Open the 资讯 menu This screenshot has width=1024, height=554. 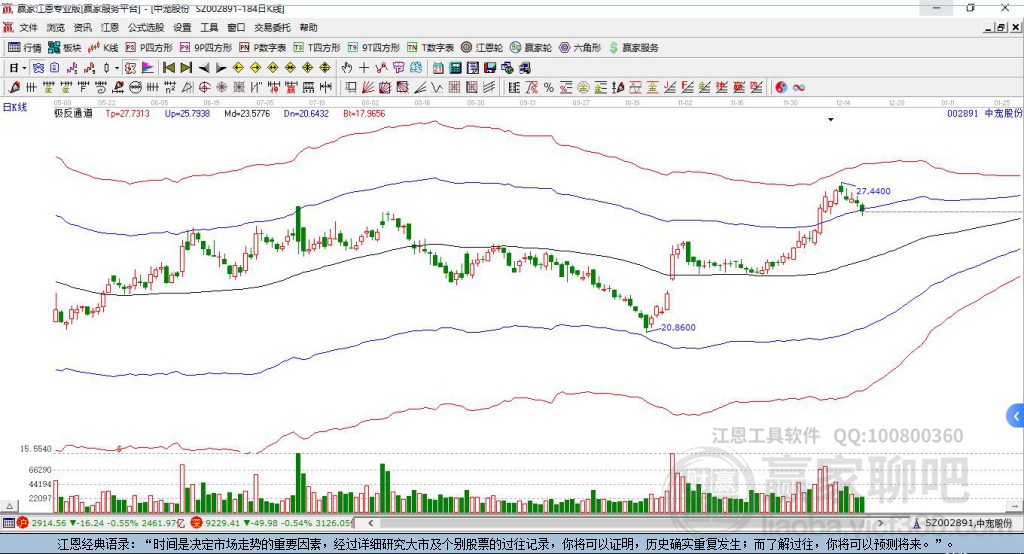[82, 27]
